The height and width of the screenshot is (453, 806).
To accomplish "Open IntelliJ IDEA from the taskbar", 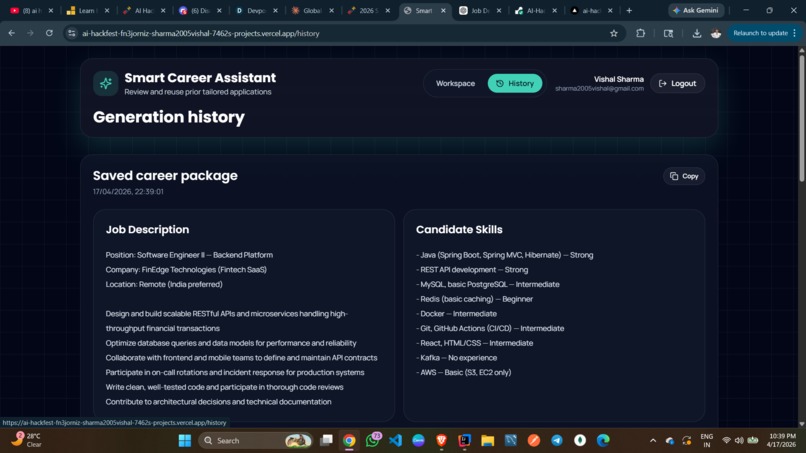I will [465, 440].
